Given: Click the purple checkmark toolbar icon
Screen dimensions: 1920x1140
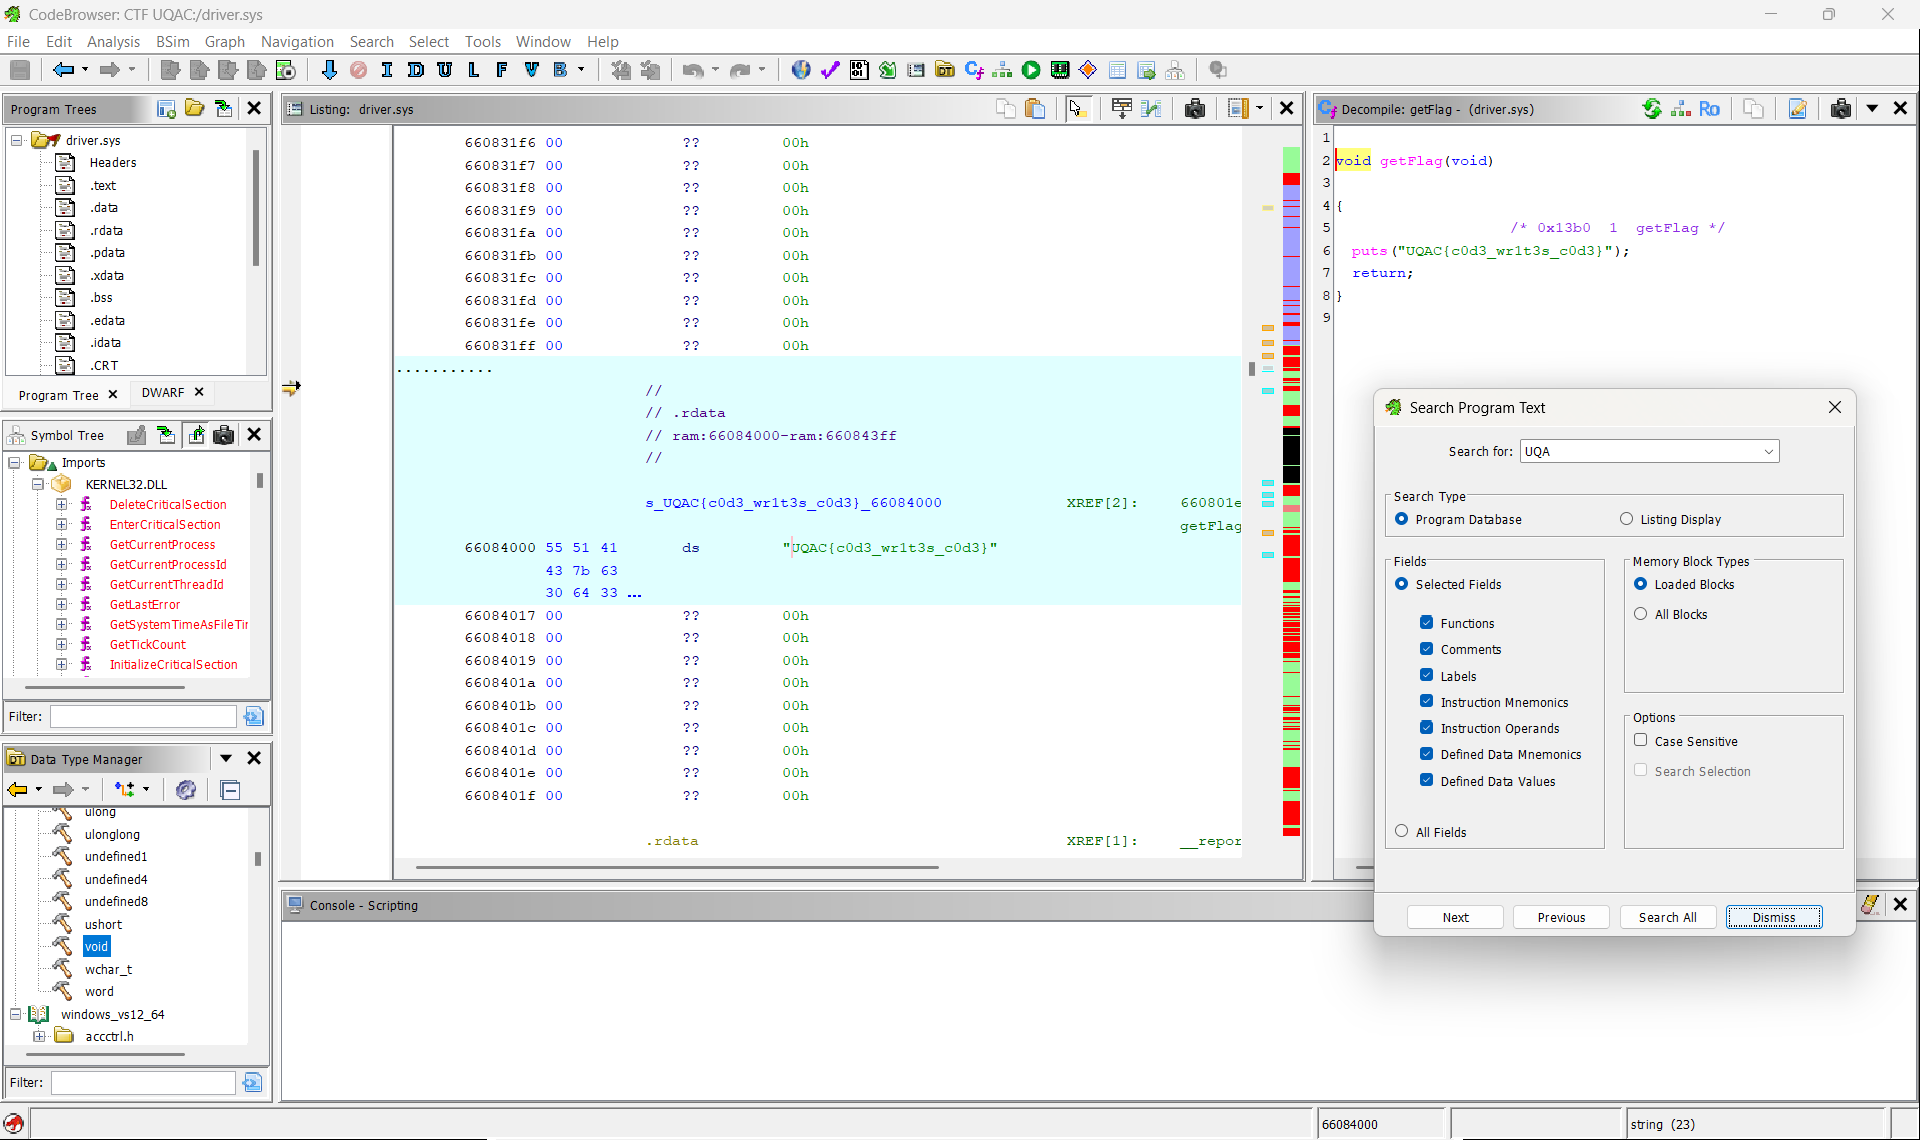Looking at the screenshot, I should (x=830, y=70).
